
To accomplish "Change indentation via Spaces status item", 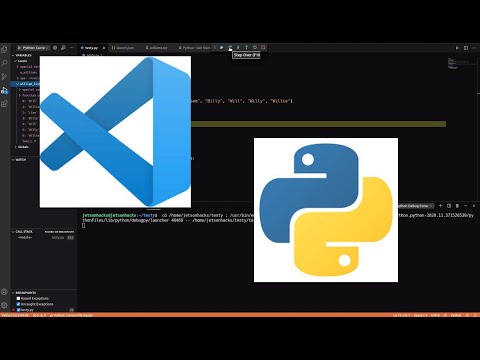I will pyautogui.click(x=420, y=315).
